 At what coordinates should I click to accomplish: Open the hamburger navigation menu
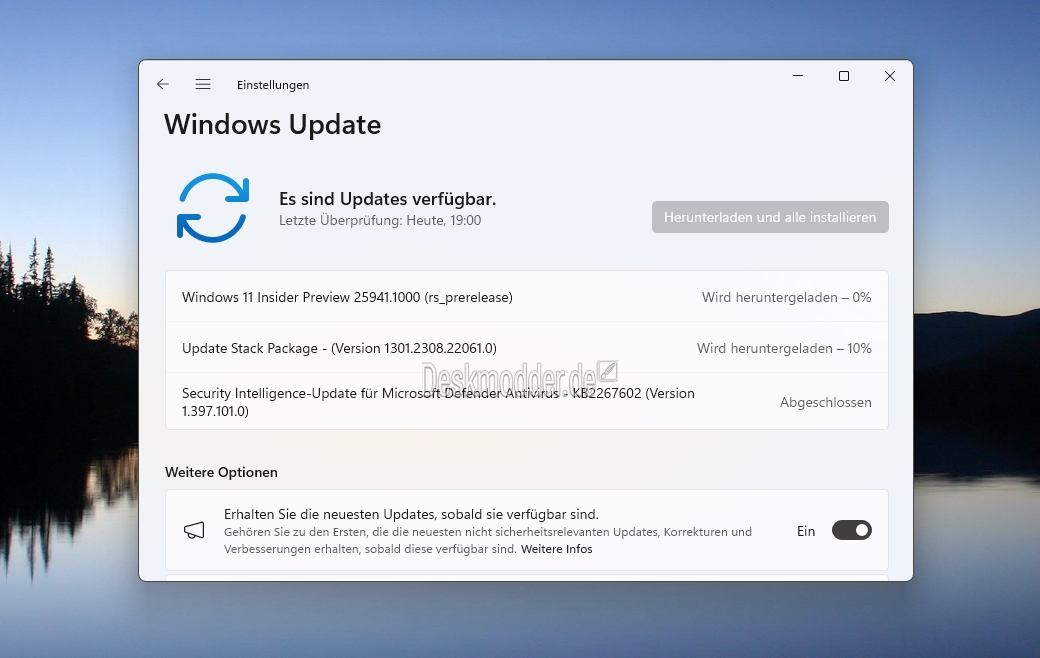tap(203, 84)
